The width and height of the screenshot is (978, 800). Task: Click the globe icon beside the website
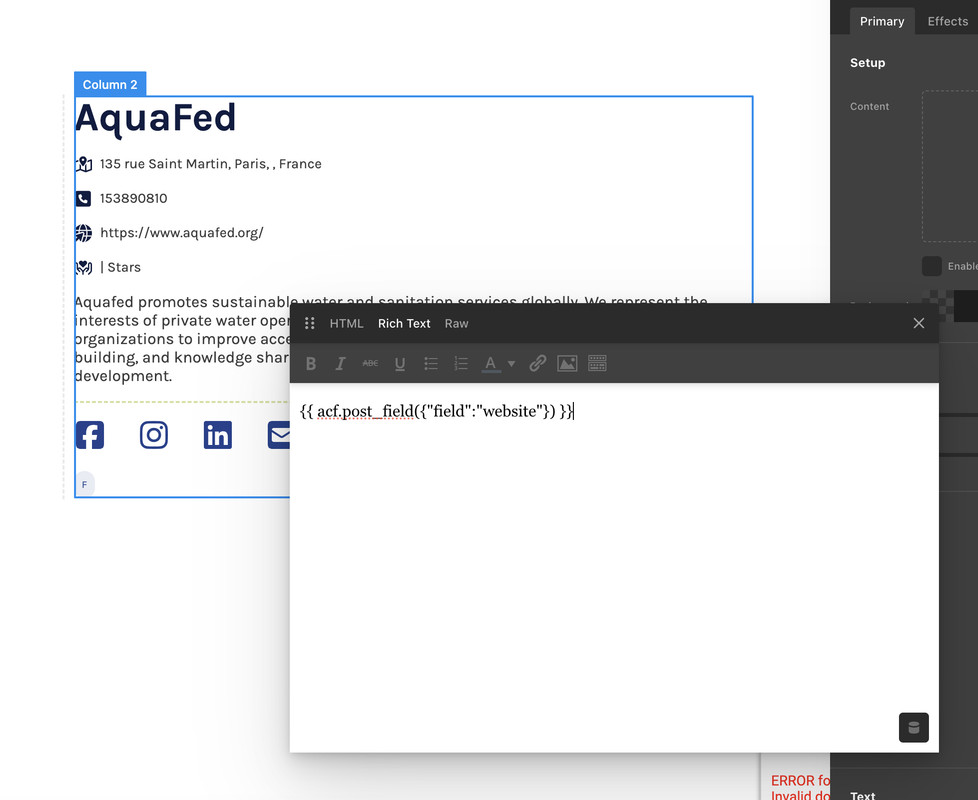coord(84,233)
